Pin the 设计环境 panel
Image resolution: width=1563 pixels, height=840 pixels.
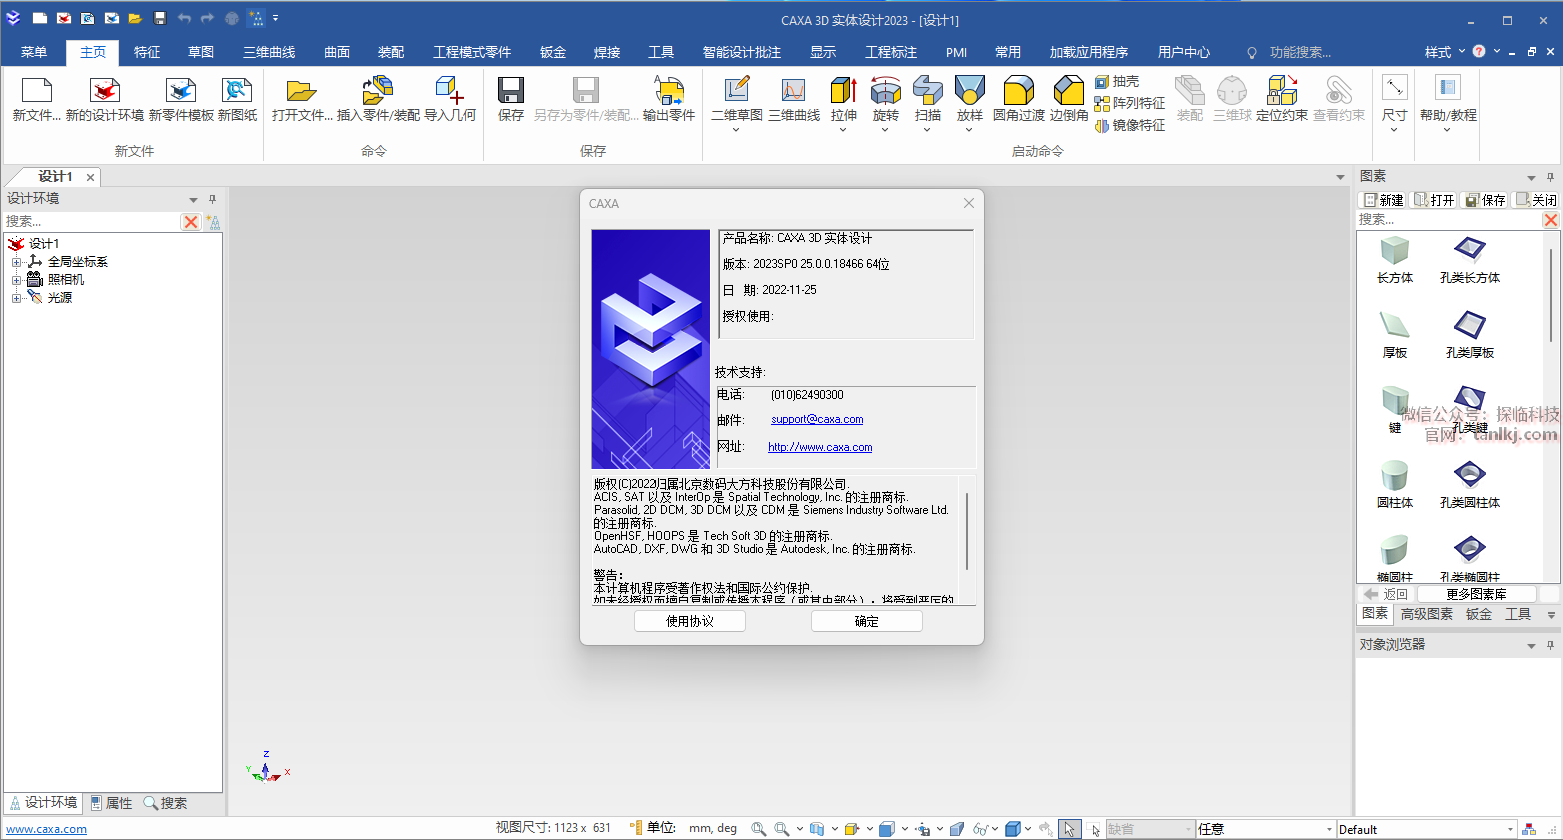[x=212, y=199]
